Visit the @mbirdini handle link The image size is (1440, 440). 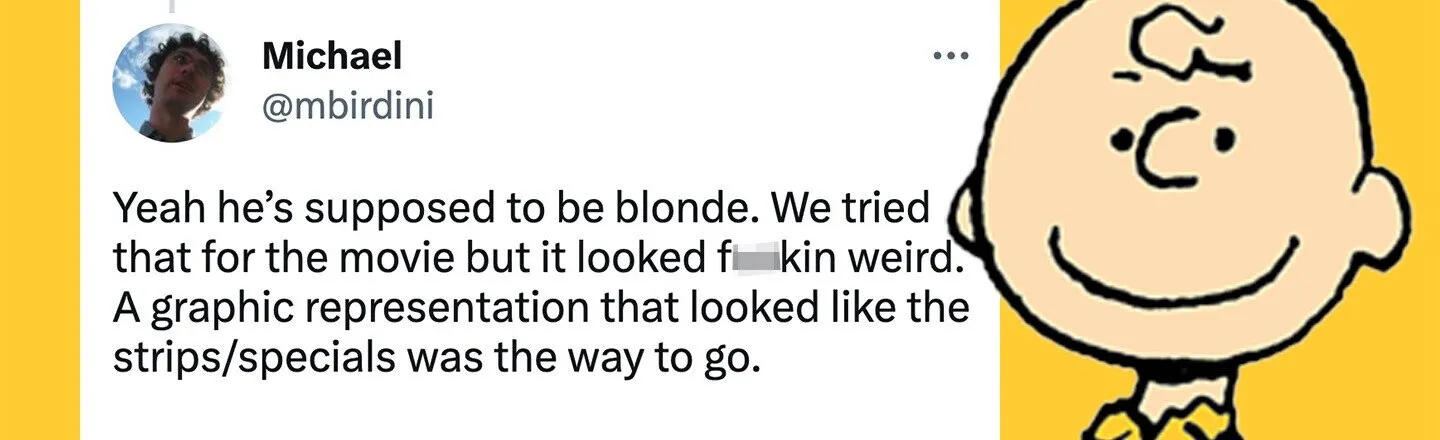coord(348,105)
